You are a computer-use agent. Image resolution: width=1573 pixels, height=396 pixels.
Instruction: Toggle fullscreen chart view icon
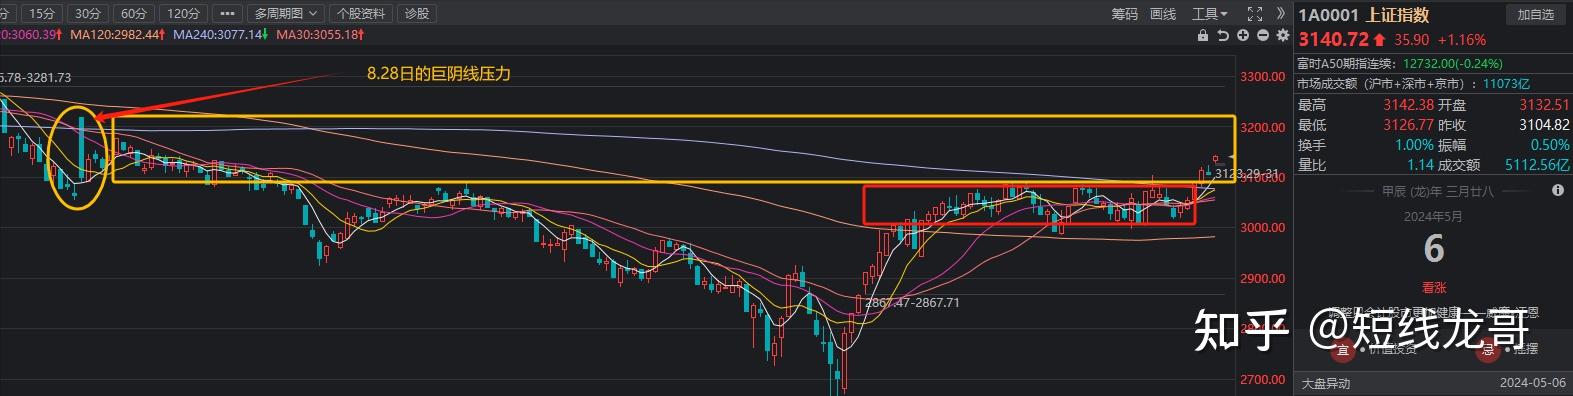pos(1255,14)
